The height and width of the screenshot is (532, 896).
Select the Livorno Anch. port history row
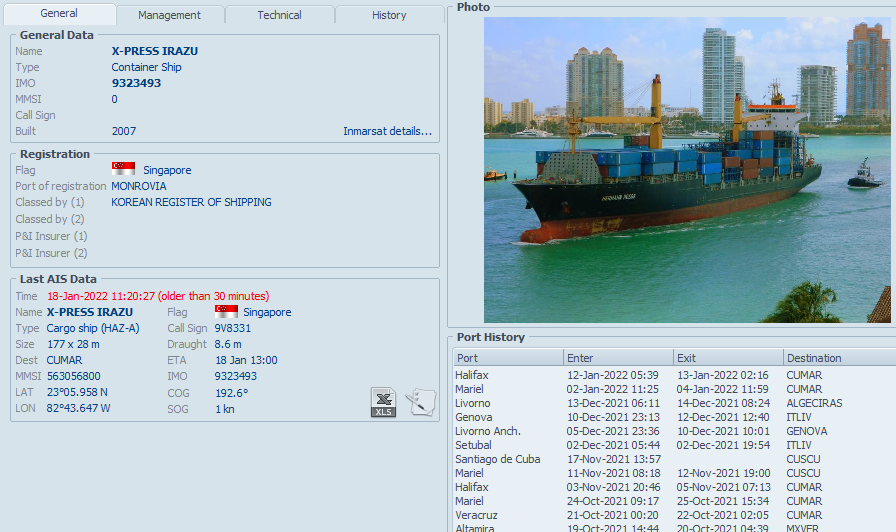pos(674,431)
